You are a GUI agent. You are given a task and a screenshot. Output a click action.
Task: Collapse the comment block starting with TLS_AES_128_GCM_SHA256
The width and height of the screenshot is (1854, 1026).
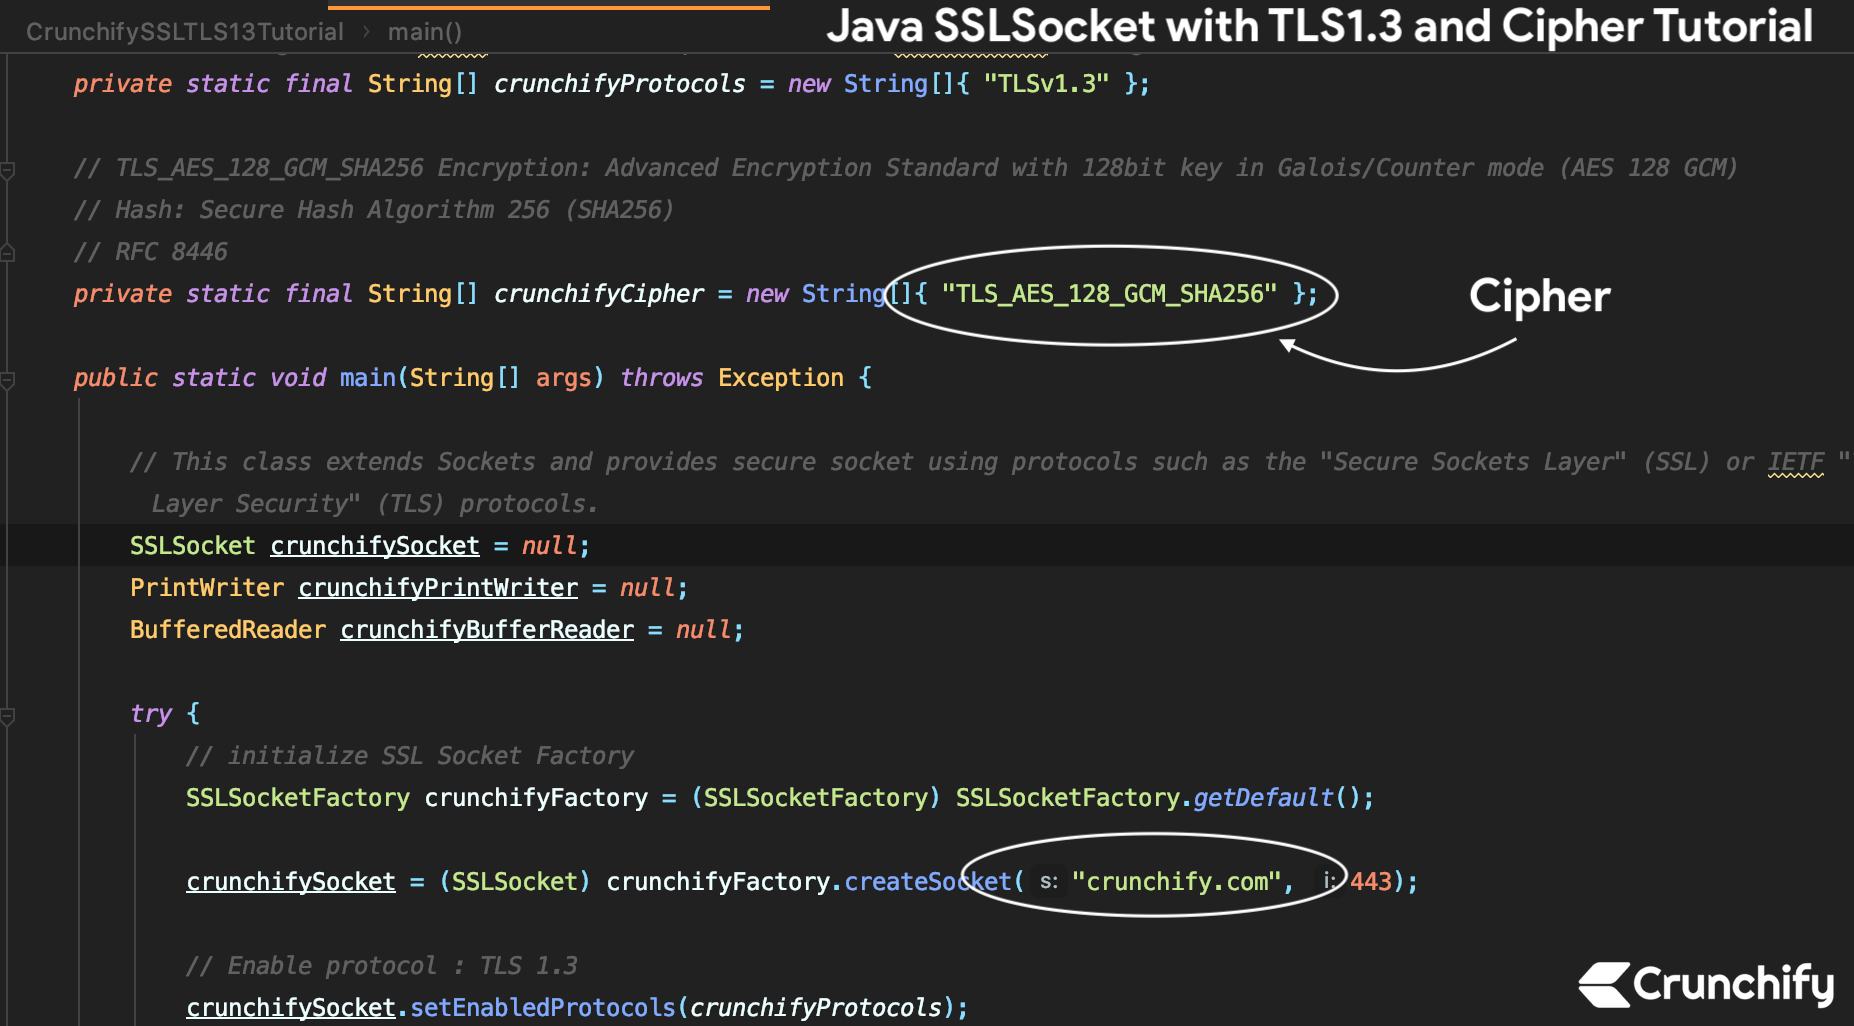(x=7, y=170)
